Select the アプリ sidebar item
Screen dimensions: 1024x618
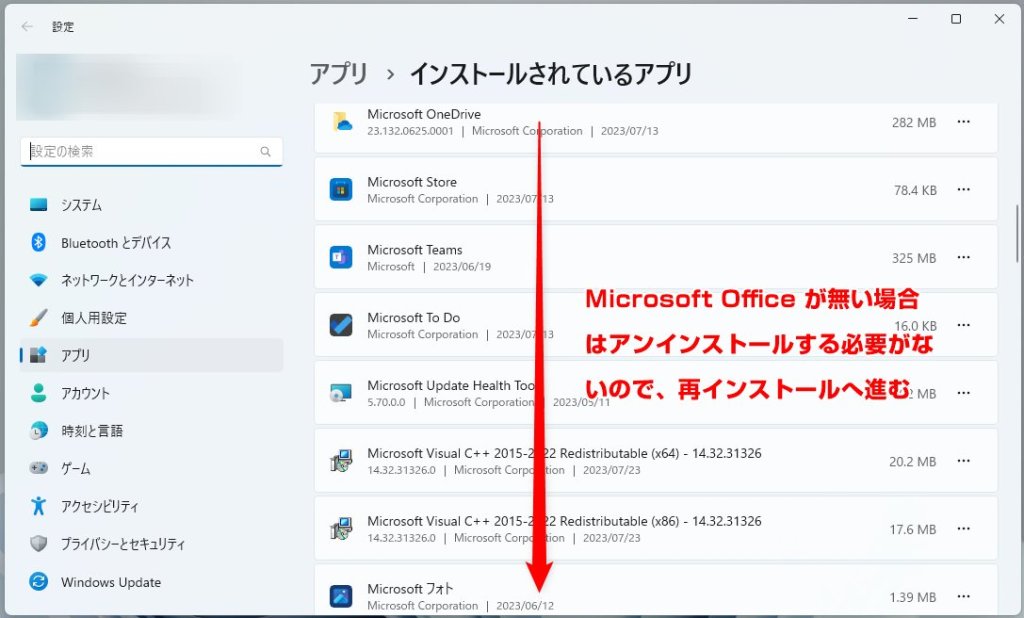coord(152,355)
